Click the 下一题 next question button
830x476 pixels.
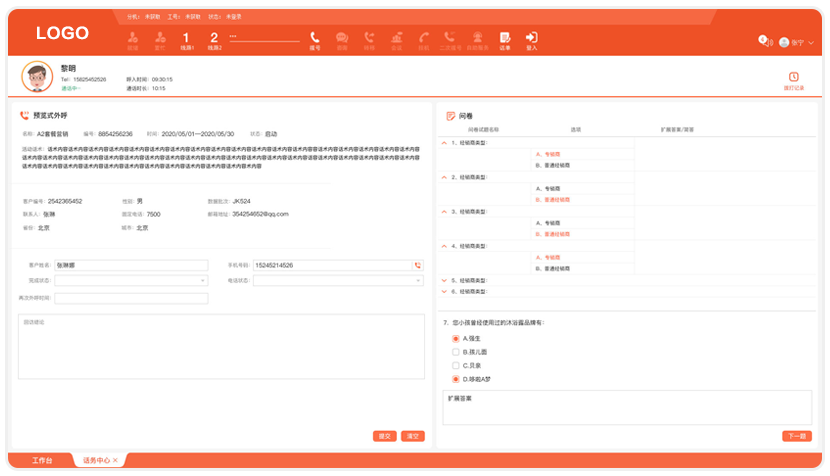point(796,436)
